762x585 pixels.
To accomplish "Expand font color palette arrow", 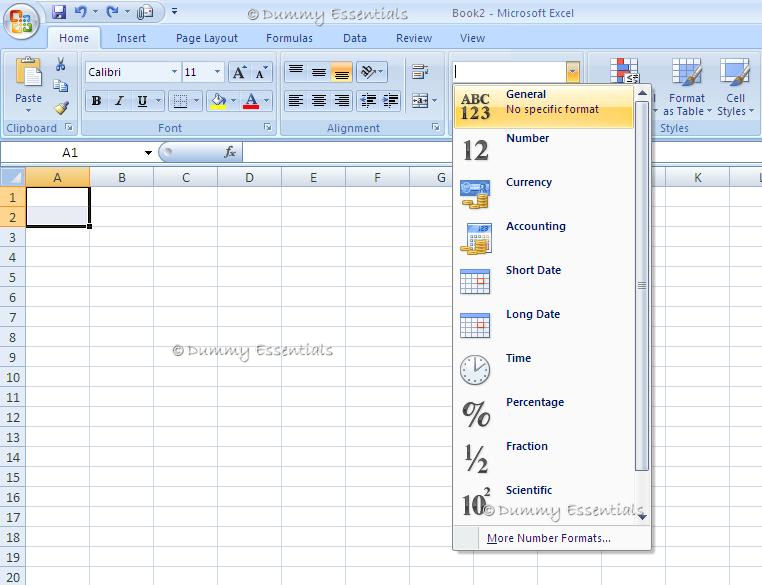I will 267,101.
